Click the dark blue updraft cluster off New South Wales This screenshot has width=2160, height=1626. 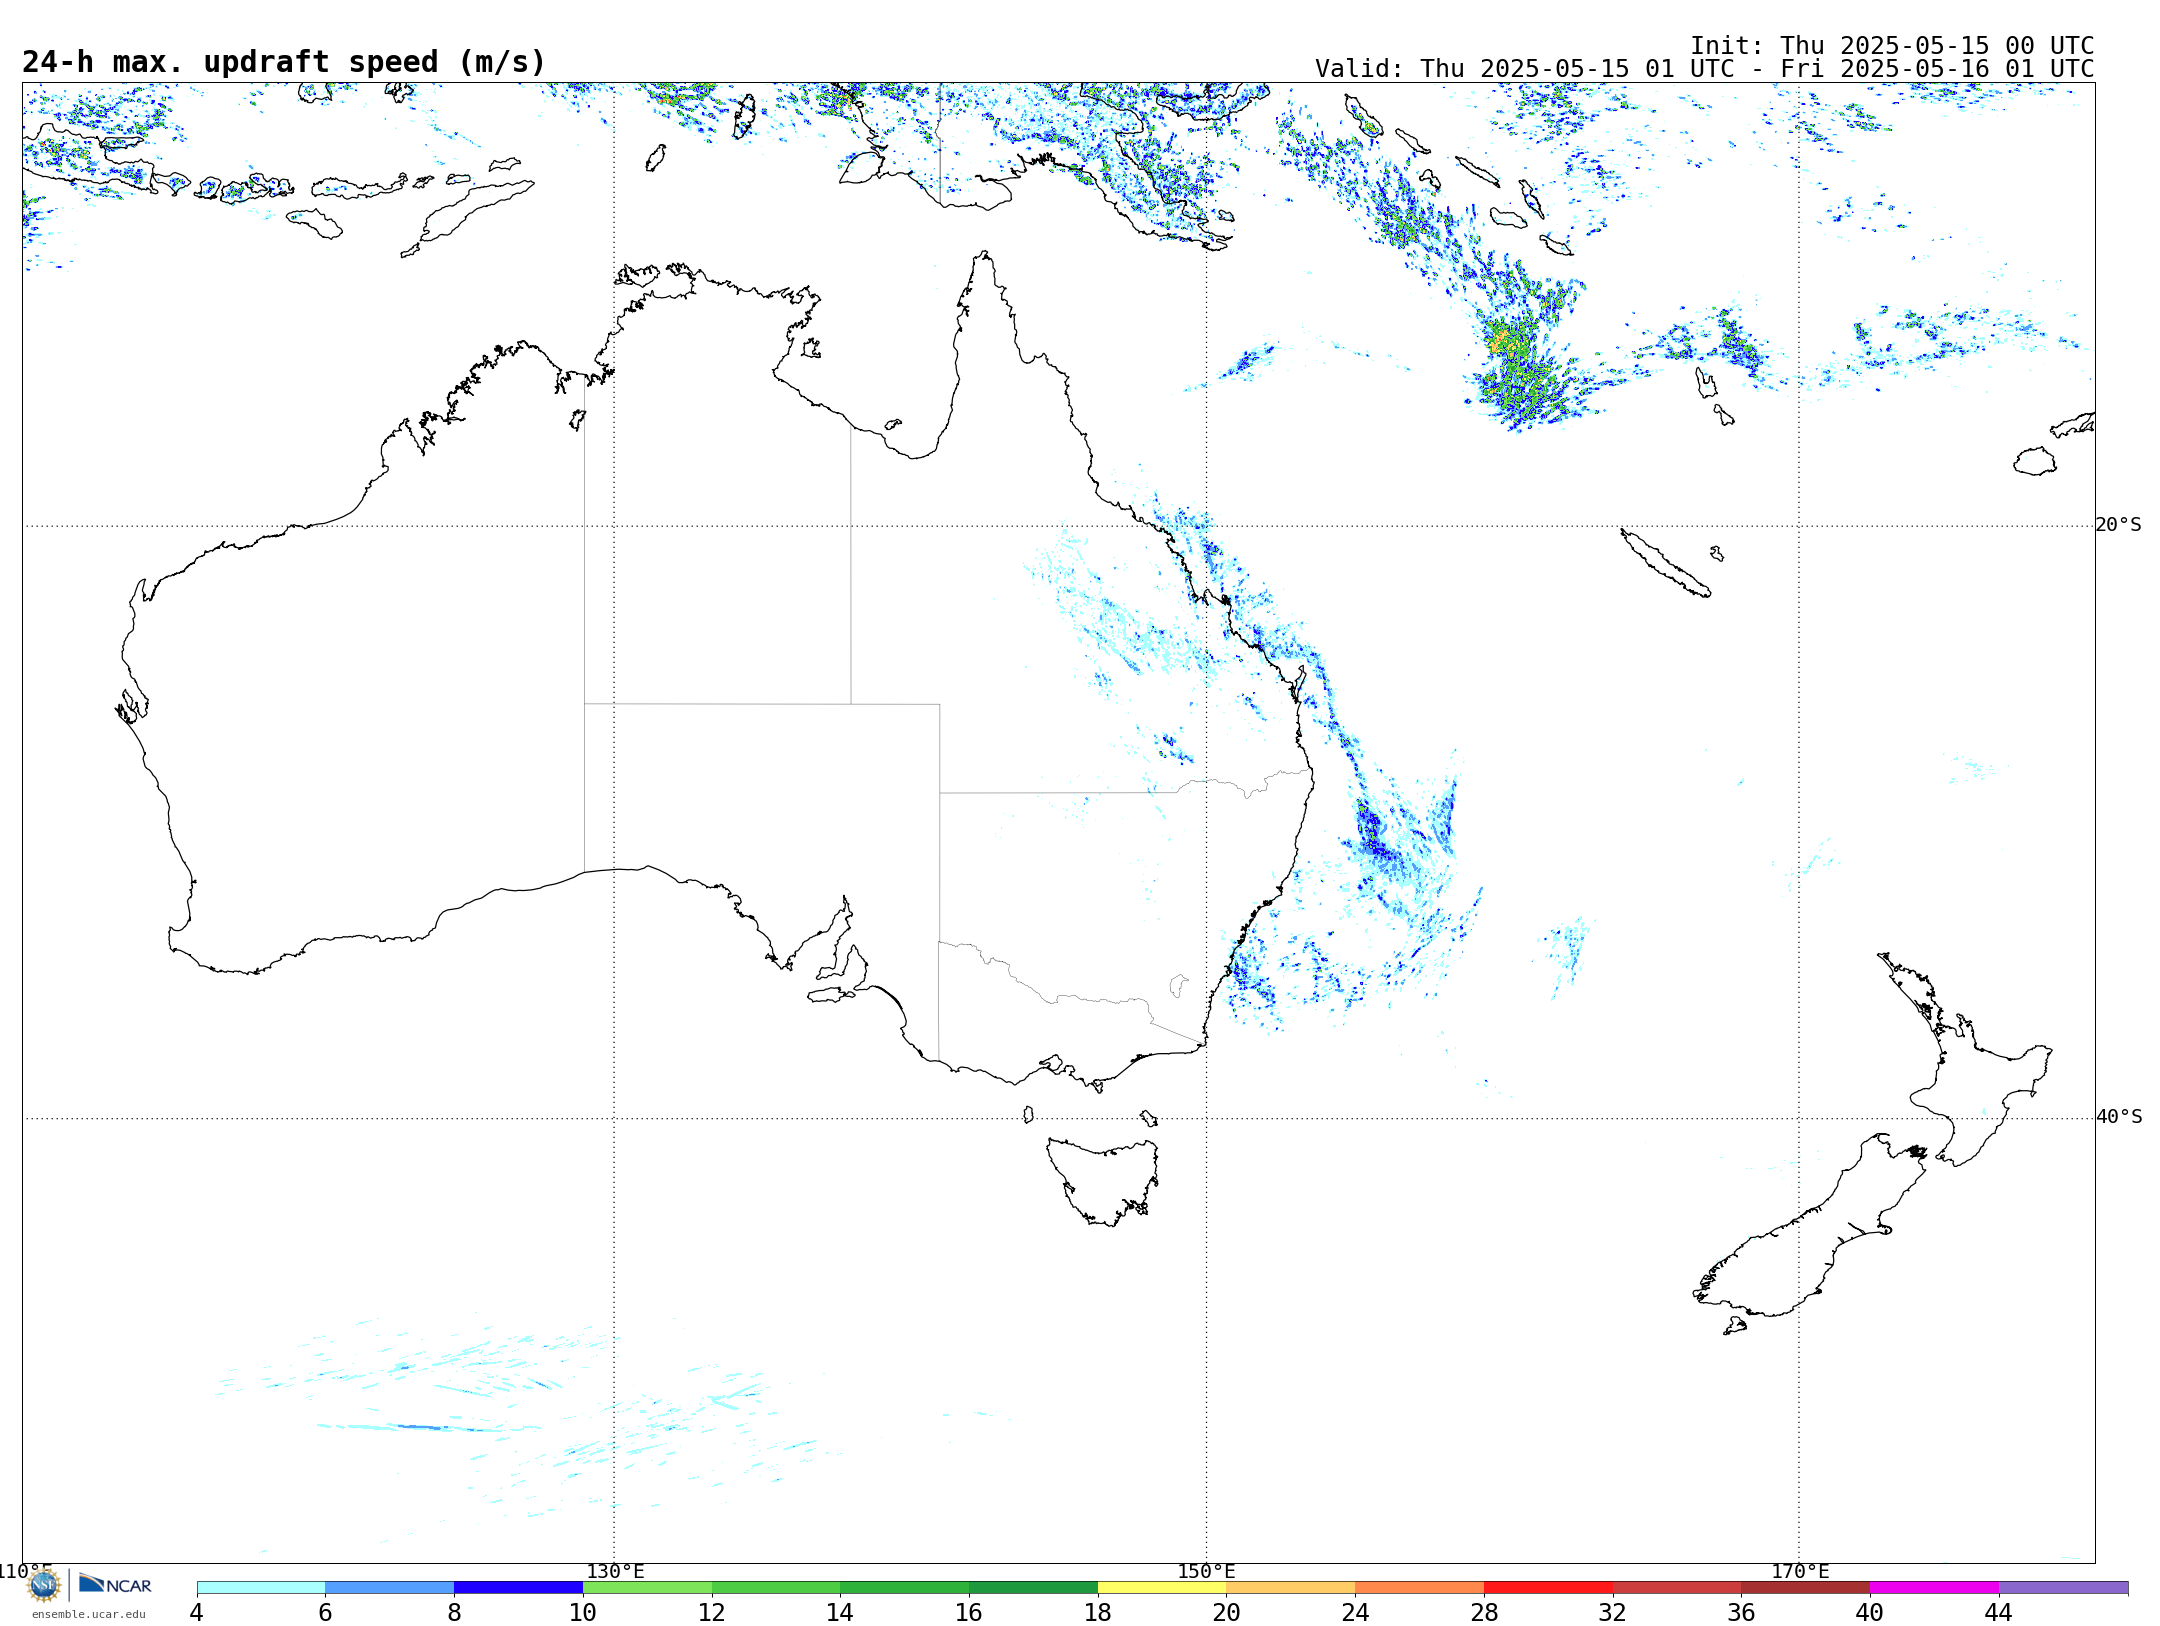(x=1372, y=835)
